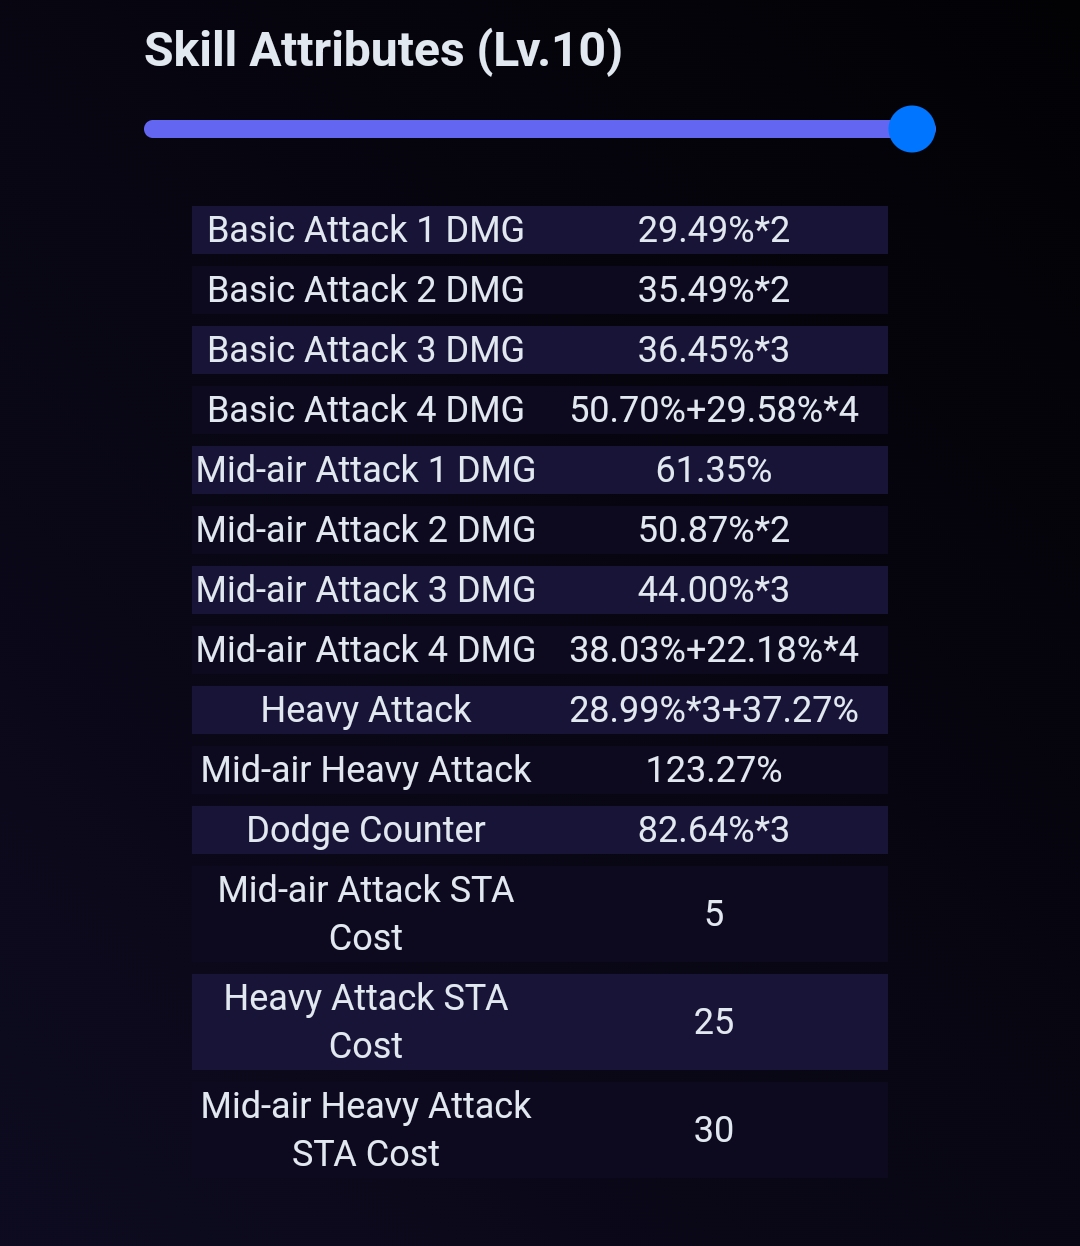Click the Dodge Counter value 82.64%*3
This screenshot has height=1246, width=1080.
tap(714, 830)
